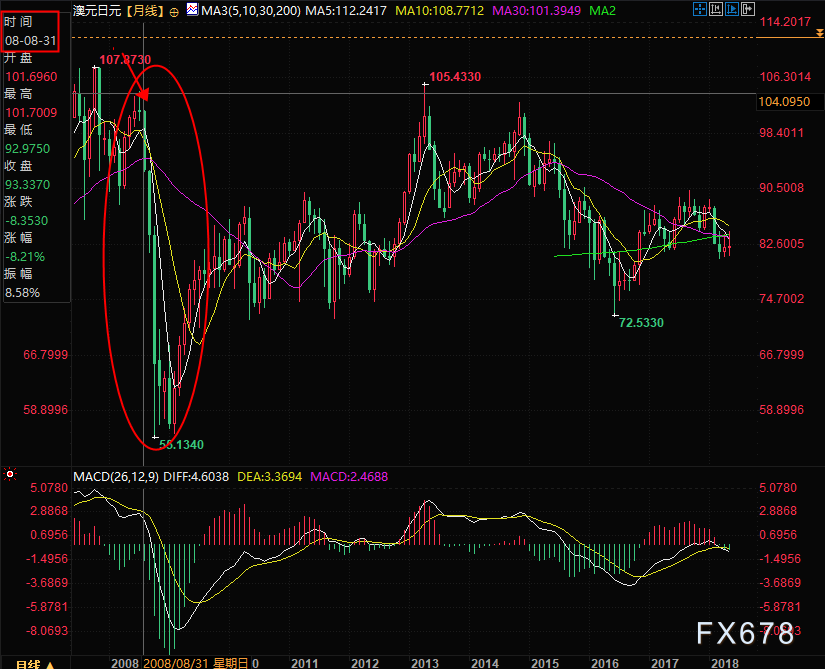Click the 2008/08/31 date label
Viewport: 825px width, 669px height.
(176, 663)
